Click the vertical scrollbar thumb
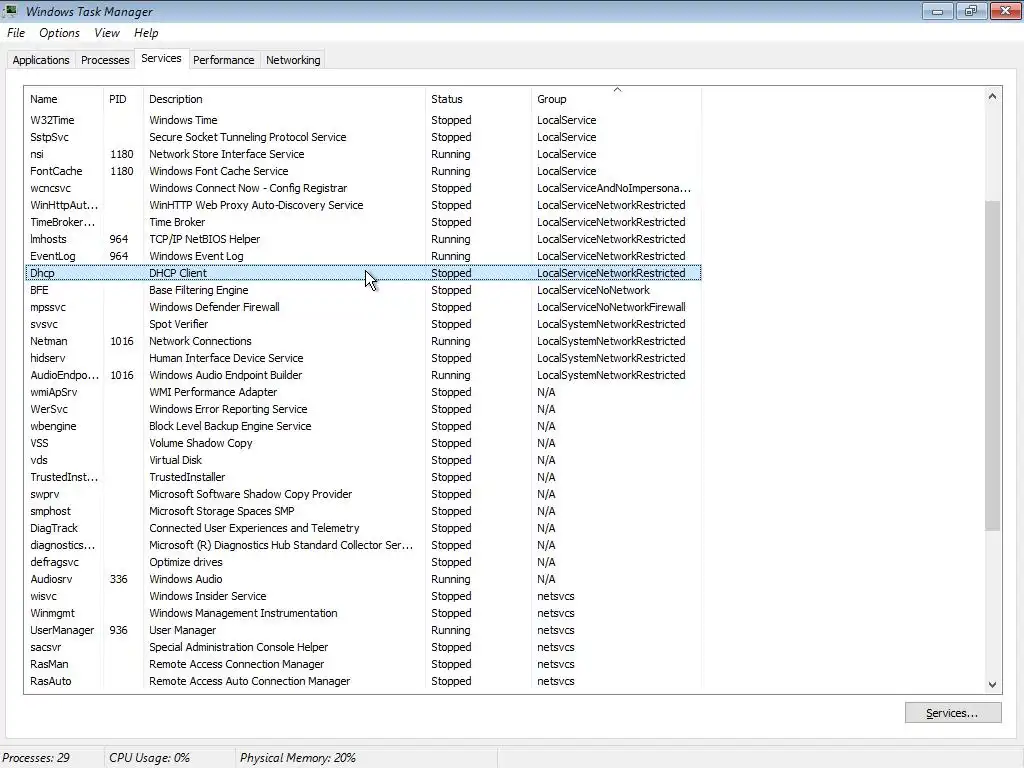The width and height of the screenshot is (1024, 768). (x=993, y=366)
